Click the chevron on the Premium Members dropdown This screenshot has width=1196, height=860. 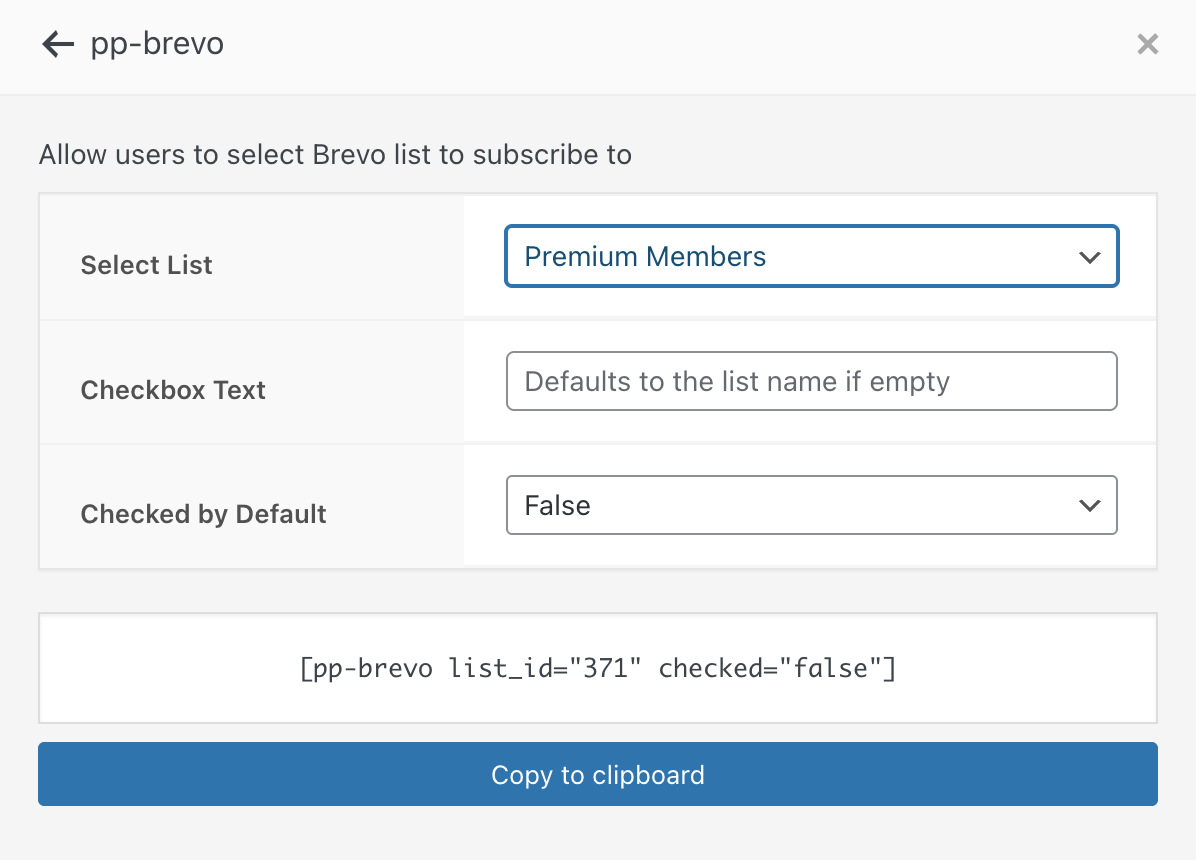point(1089,258)
